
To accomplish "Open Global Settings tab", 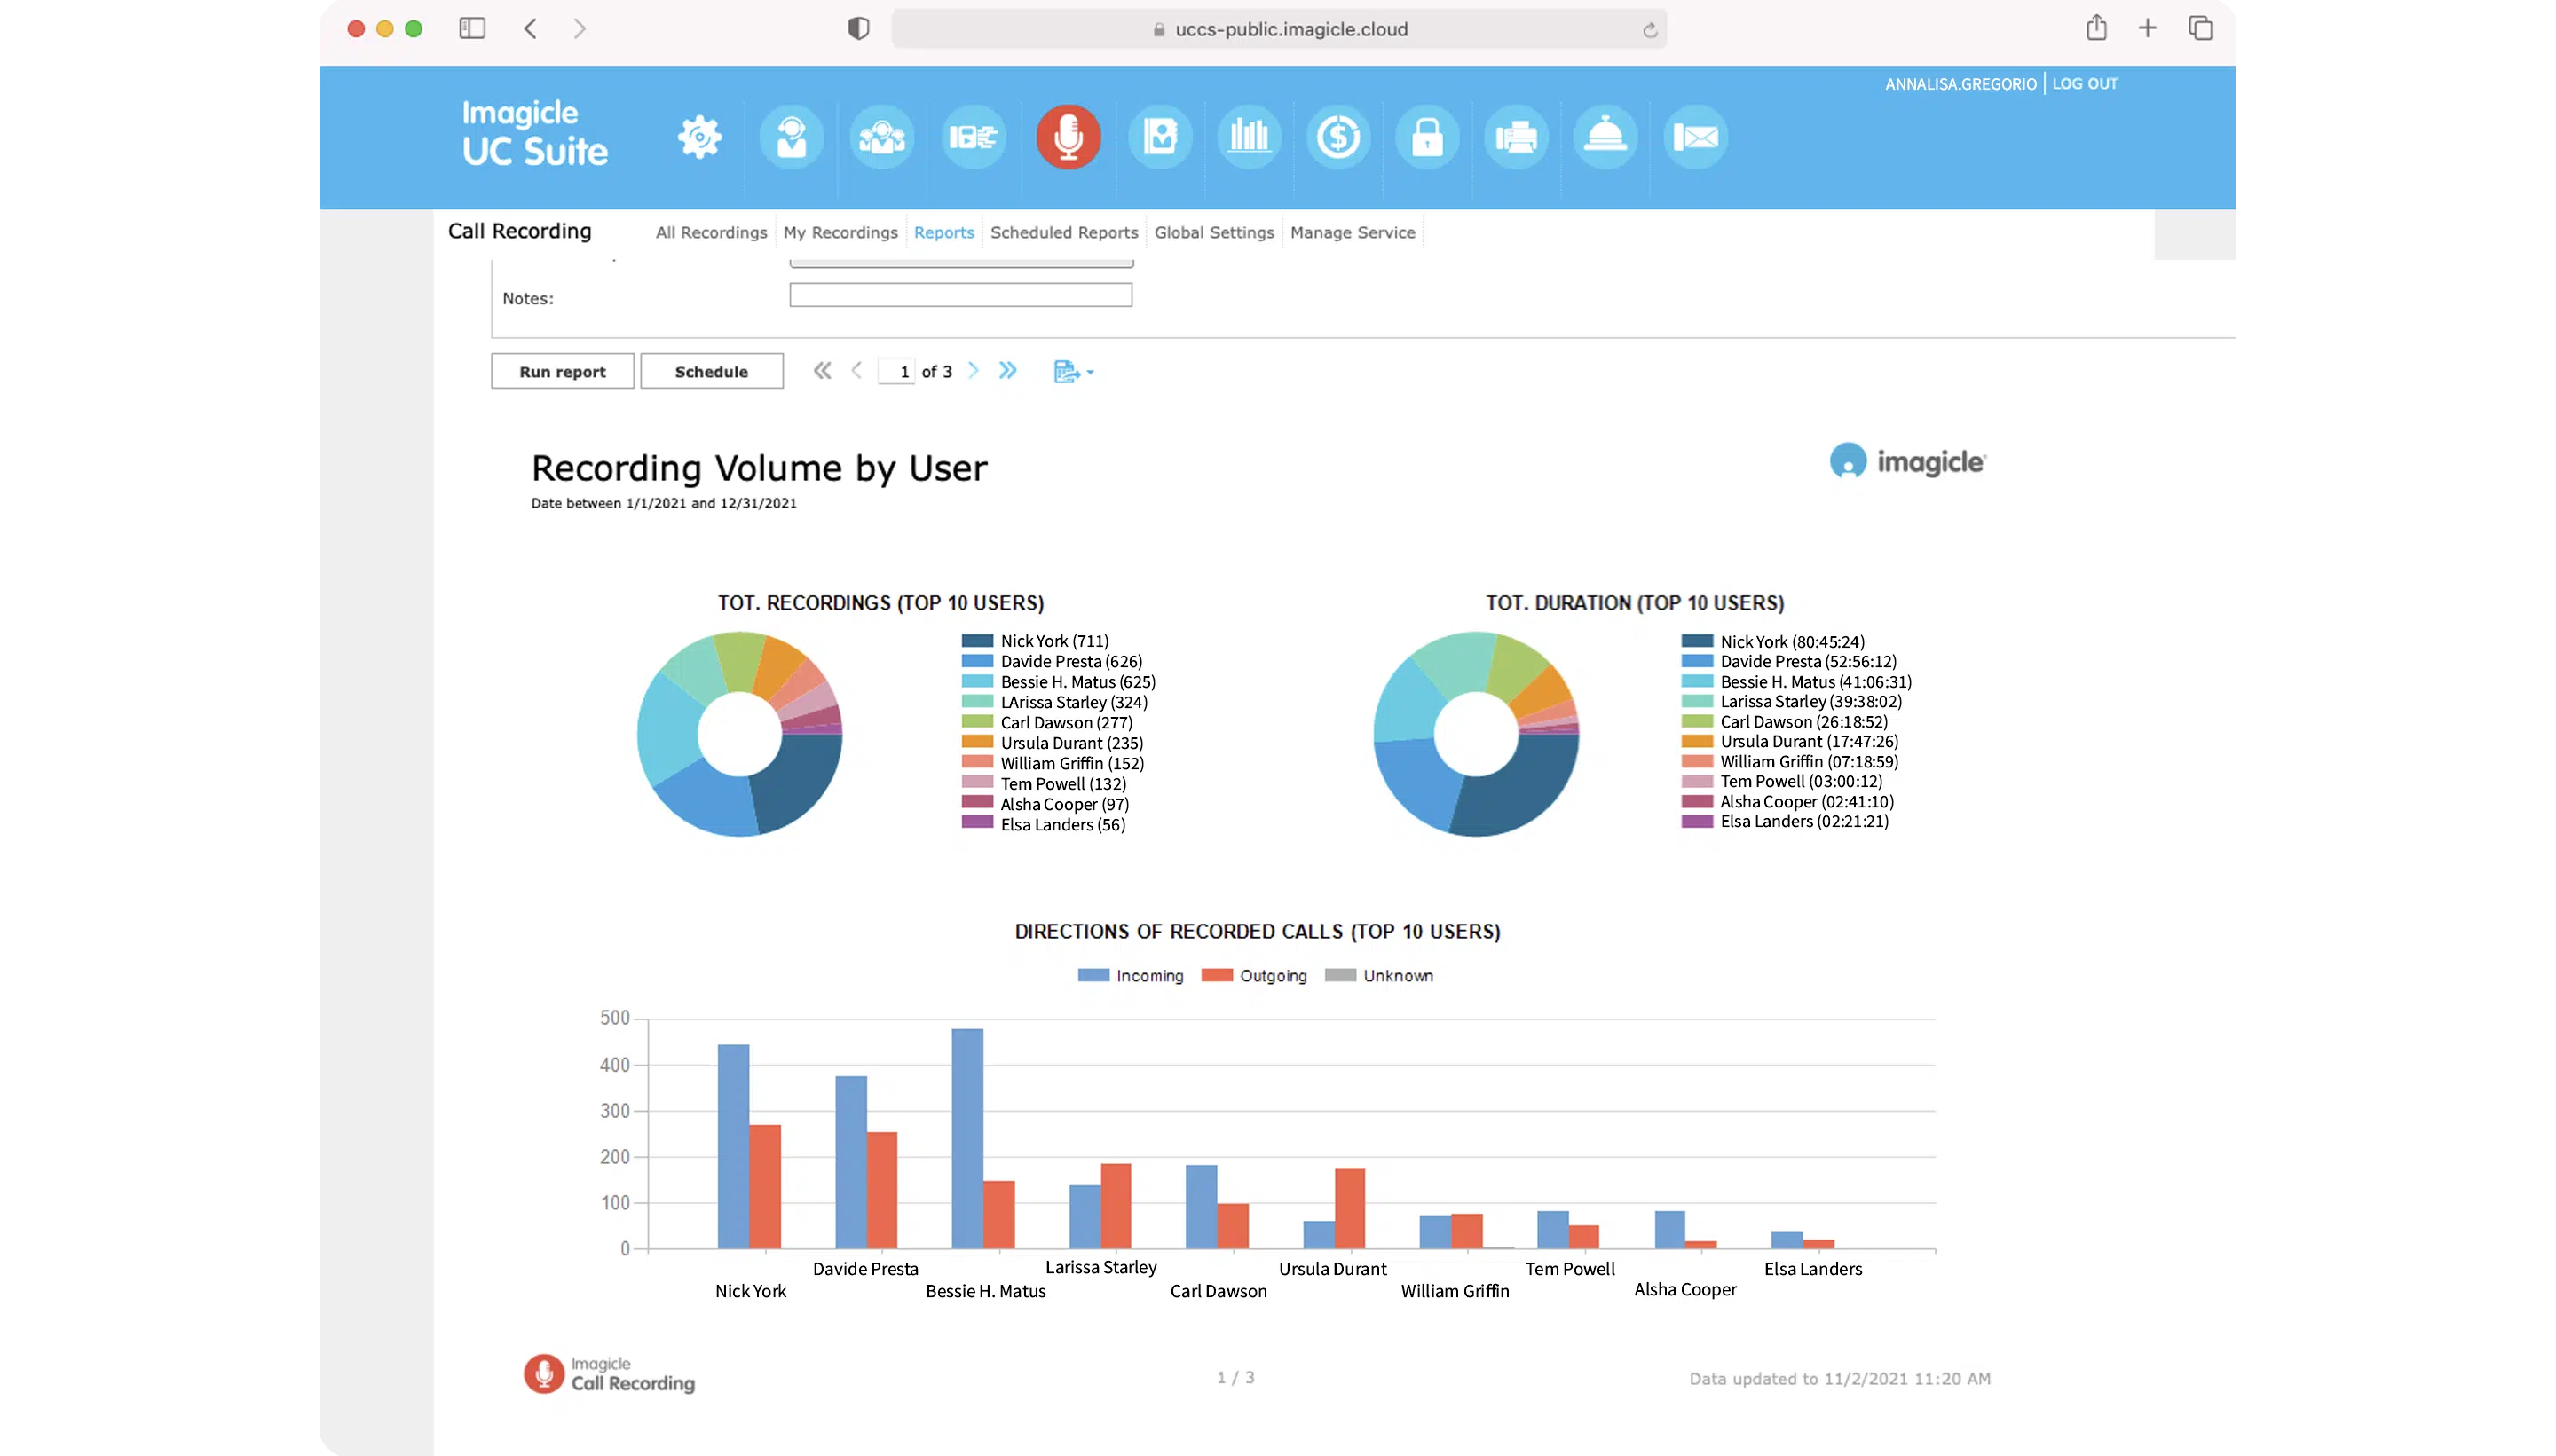I will pyautogui.click(x=1213, y=232).
